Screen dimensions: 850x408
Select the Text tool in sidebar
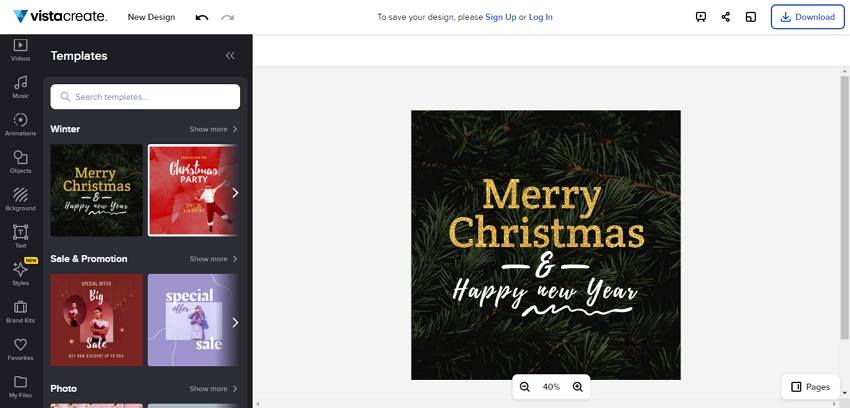[x=20, y=237]
